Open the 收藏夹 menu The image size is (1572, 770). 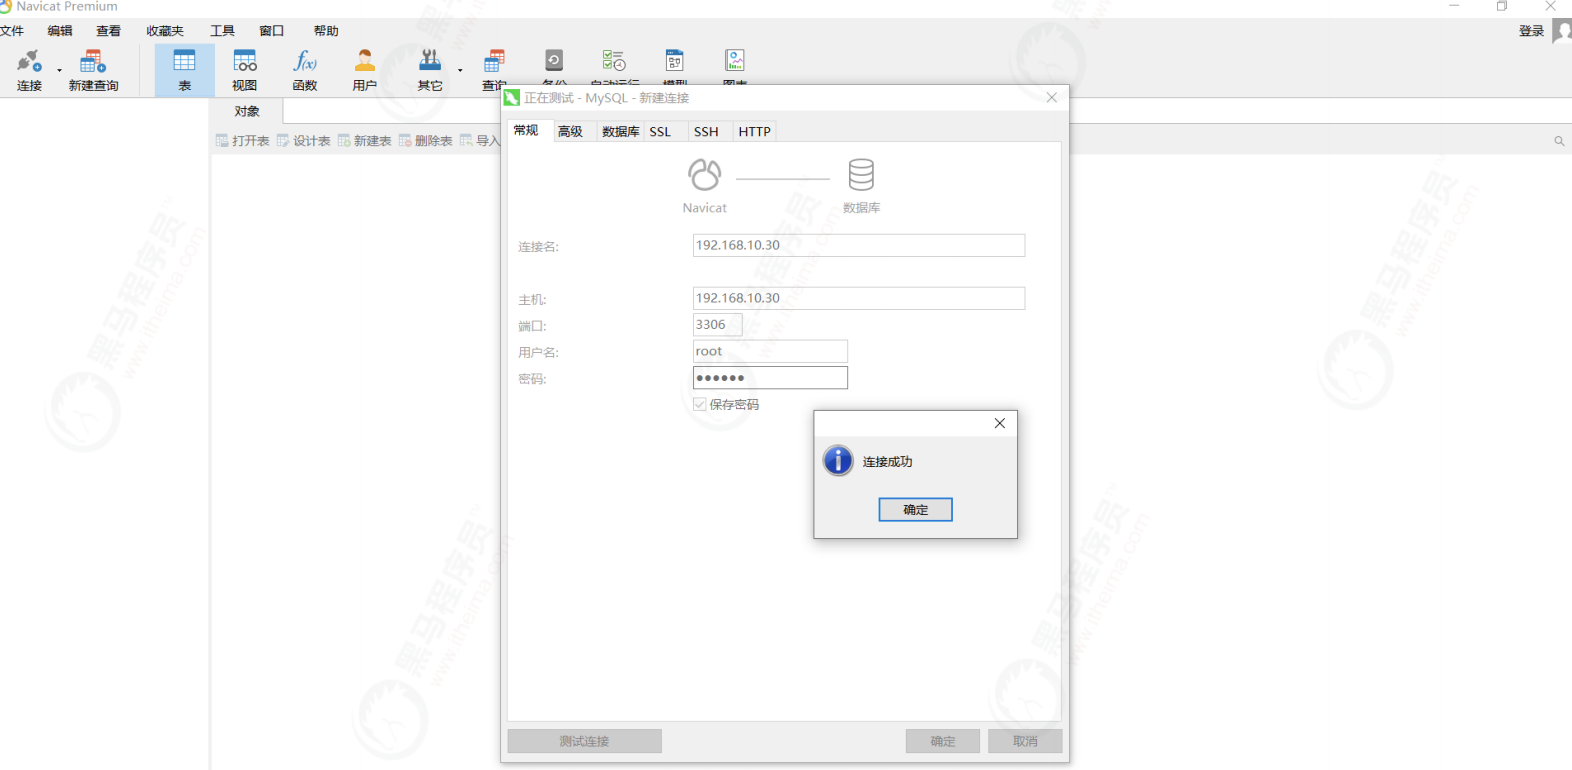[x=165, y=31]
